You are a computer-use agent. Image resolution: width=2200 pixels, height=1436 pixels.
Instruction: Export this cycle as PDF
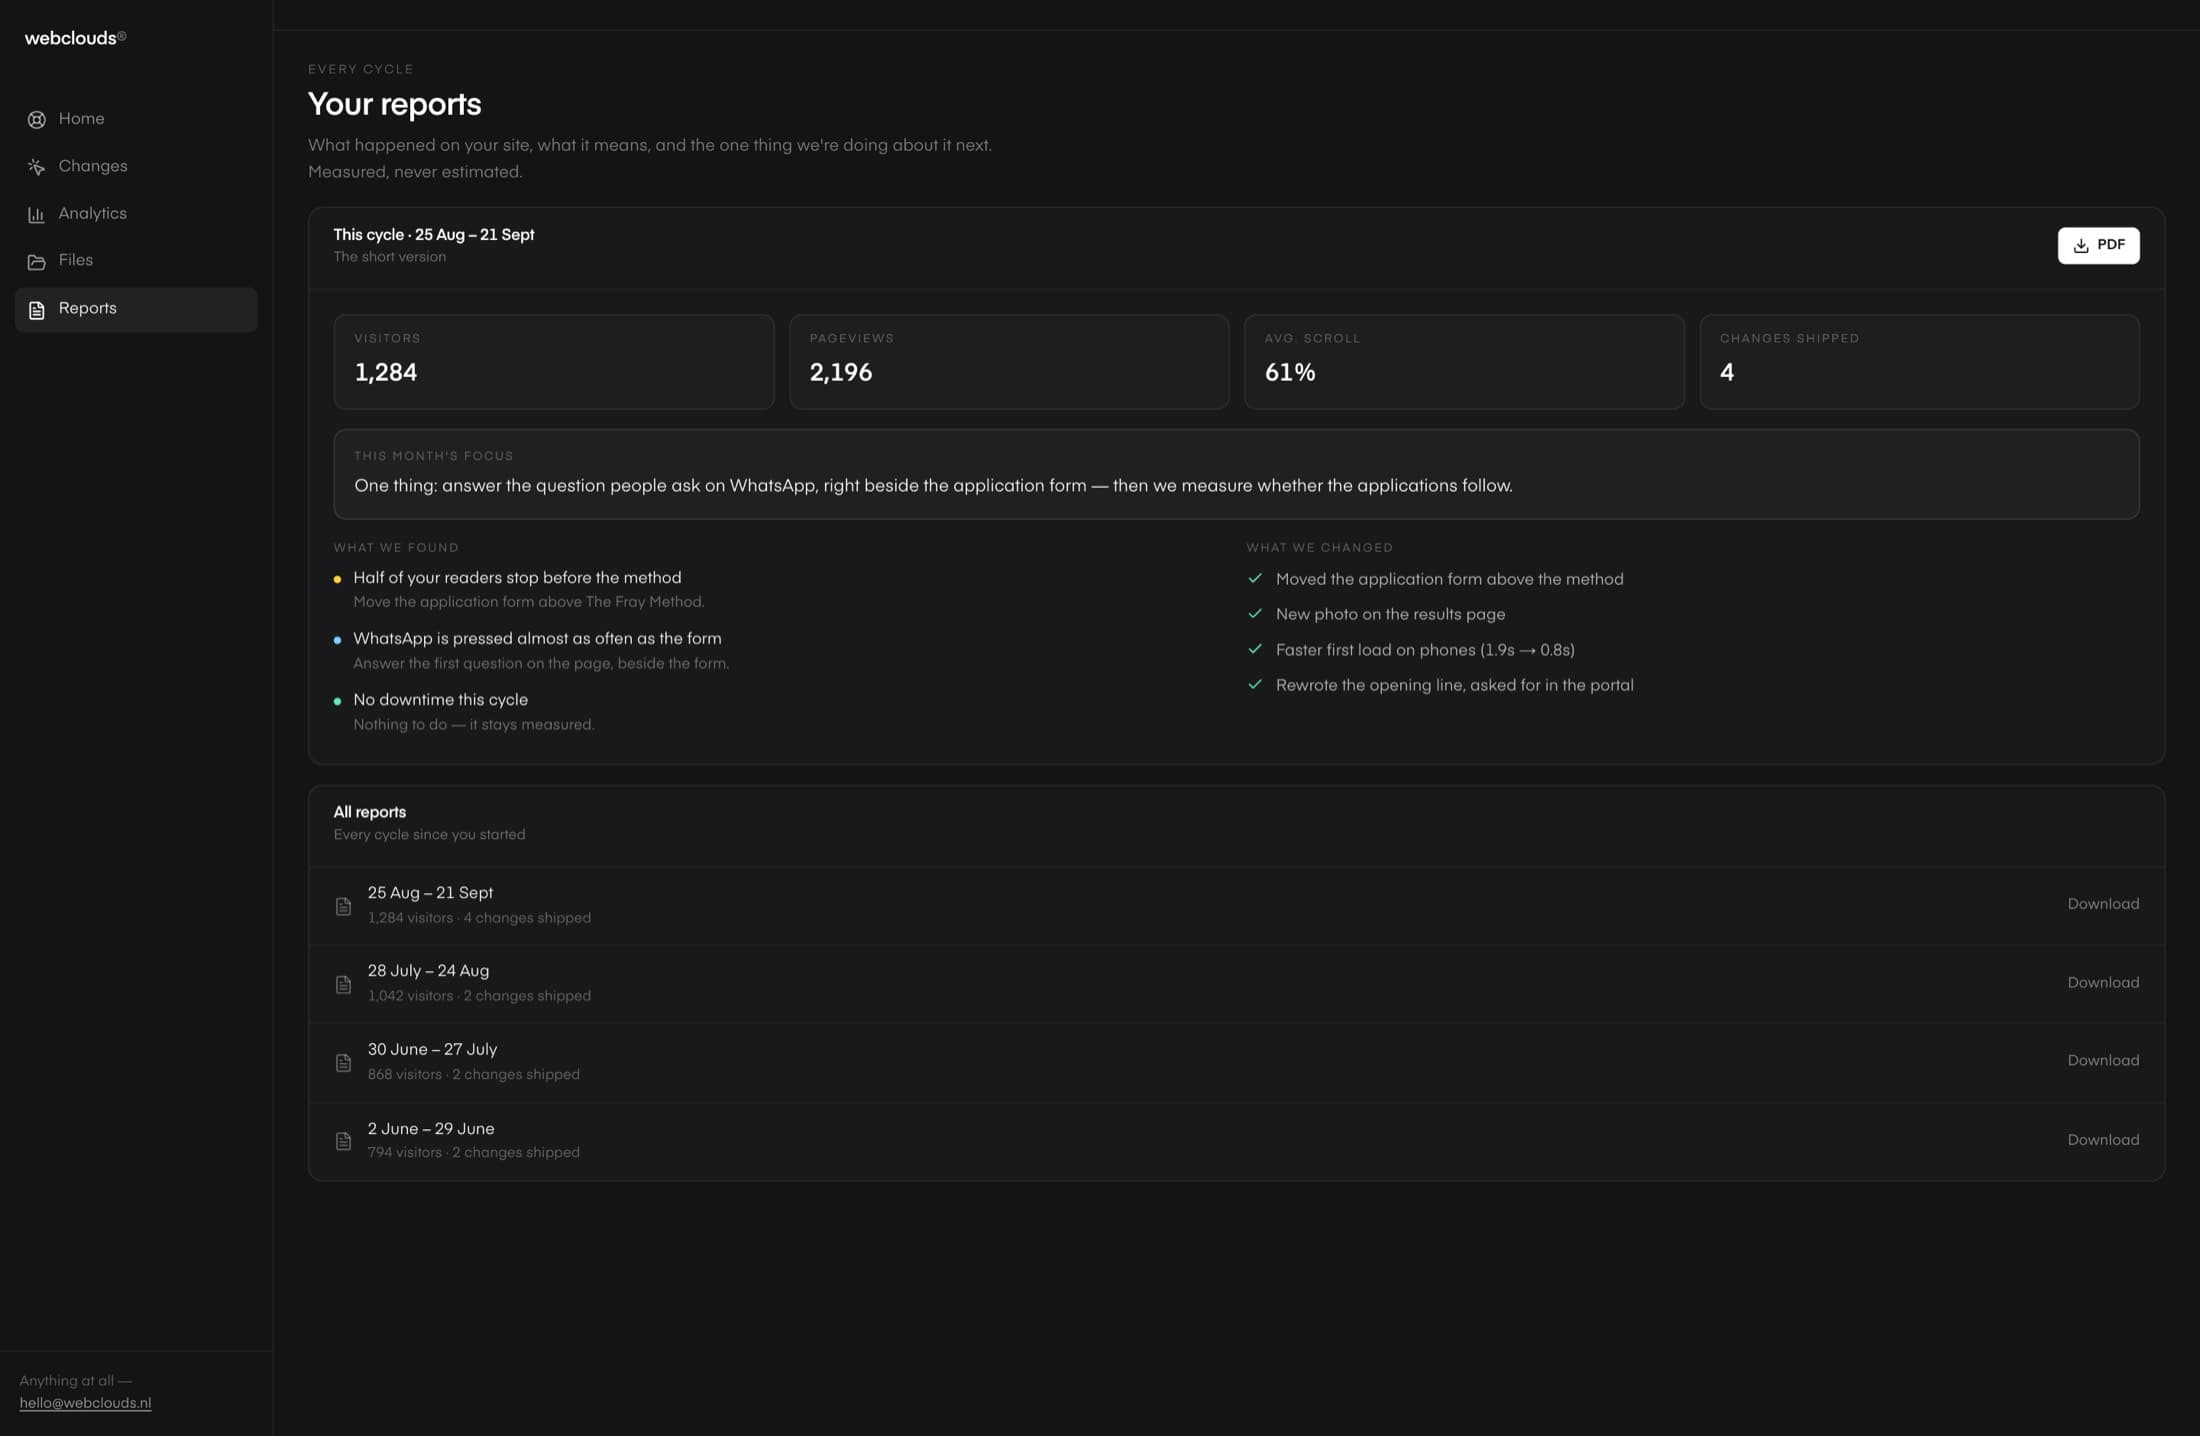tap(2098, 246)
